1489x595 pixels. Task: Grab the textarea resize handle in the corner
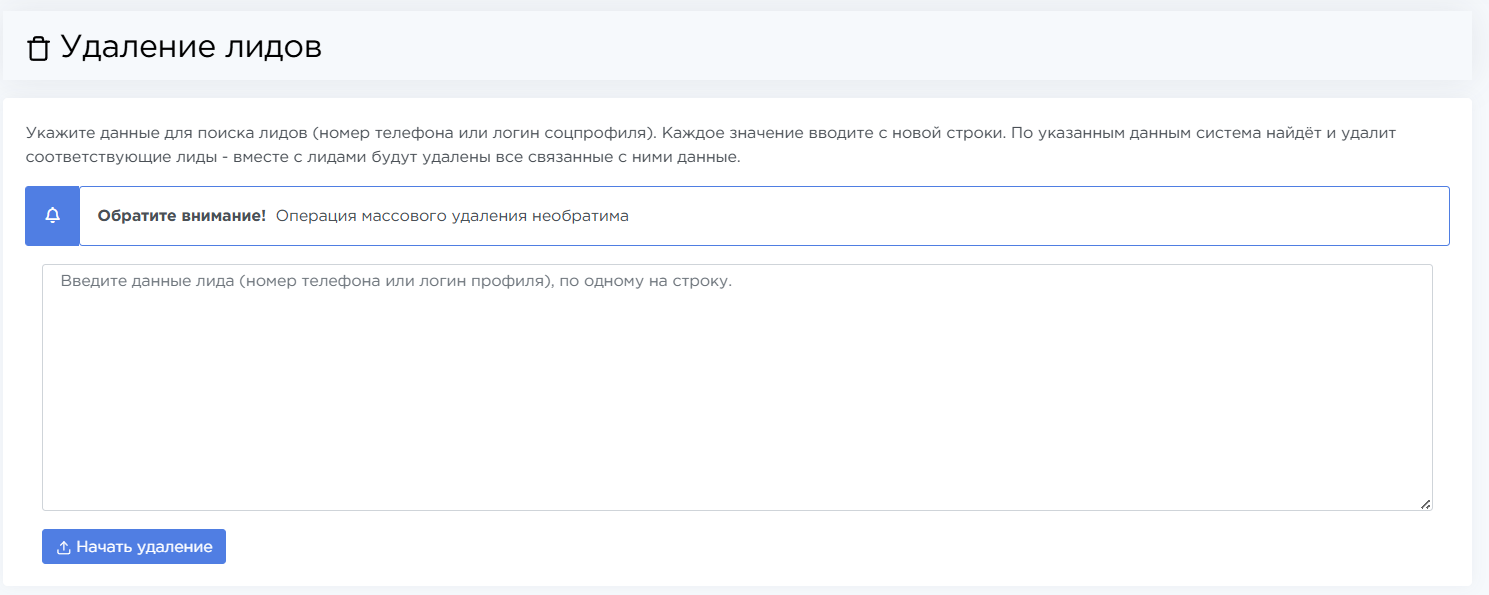pyautogui.click(x=1425, y=504)
